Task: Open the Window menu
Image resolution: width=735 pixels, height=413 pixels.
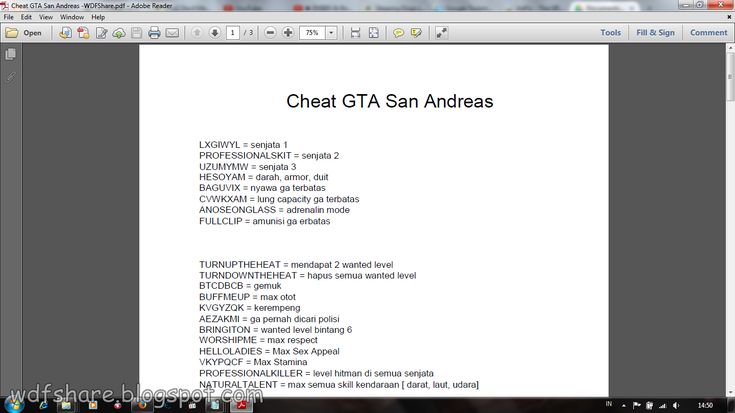Action: coord(72,17)
